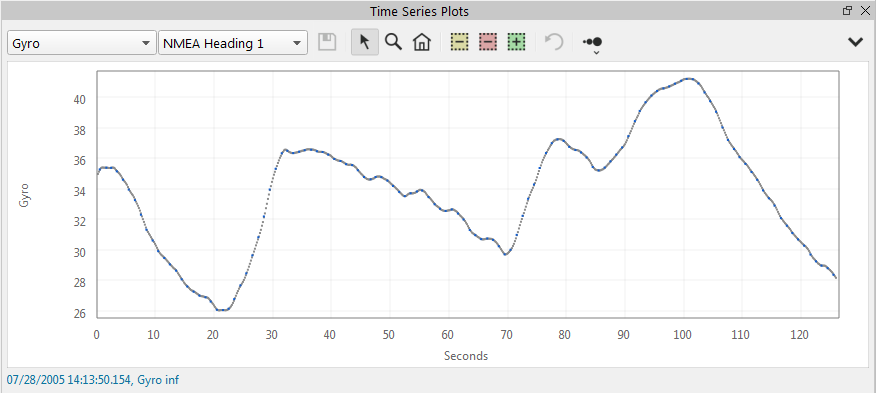Click the Time Series Plots title bar

coord(420,11)
